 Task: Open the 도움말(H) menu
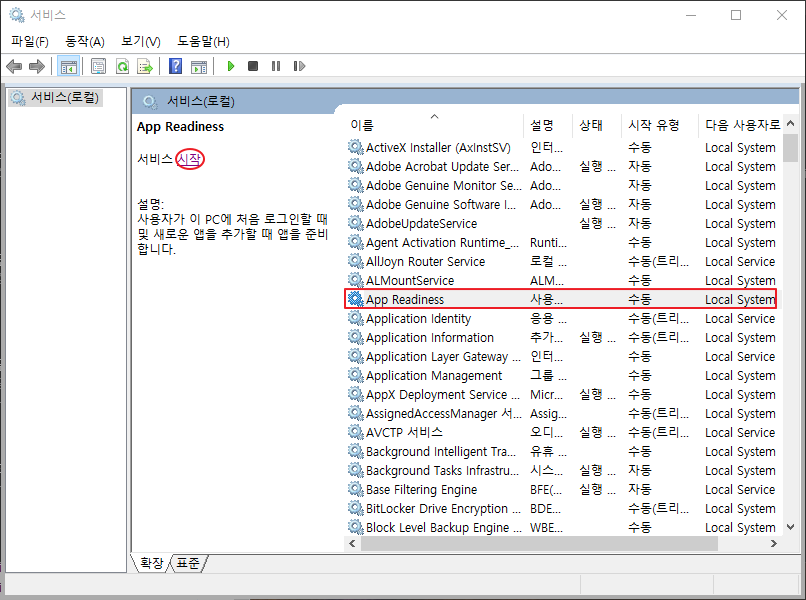(x=204, y=42)
